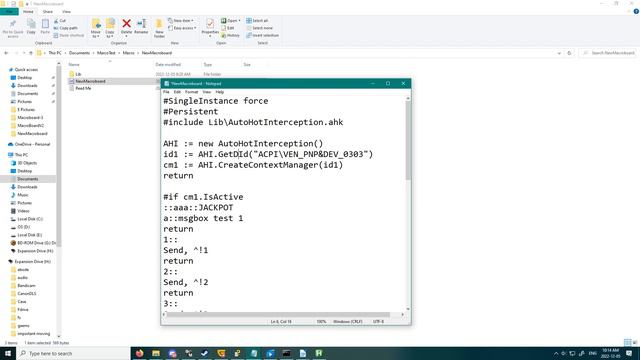Click Cut in the Clipboard group
Screen dimensions: 640x360
coord(60,20)
